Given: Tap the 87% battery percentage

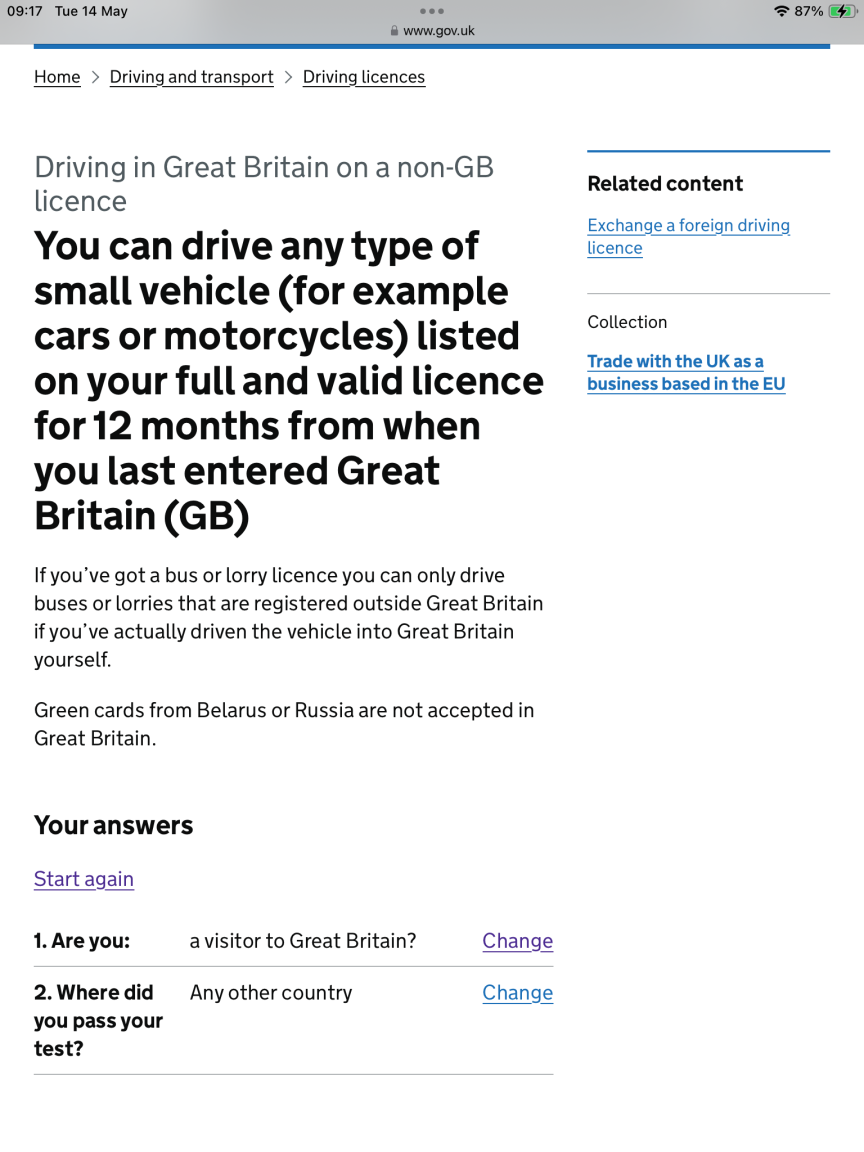Looking at the screenshot, I should [808, 11].
